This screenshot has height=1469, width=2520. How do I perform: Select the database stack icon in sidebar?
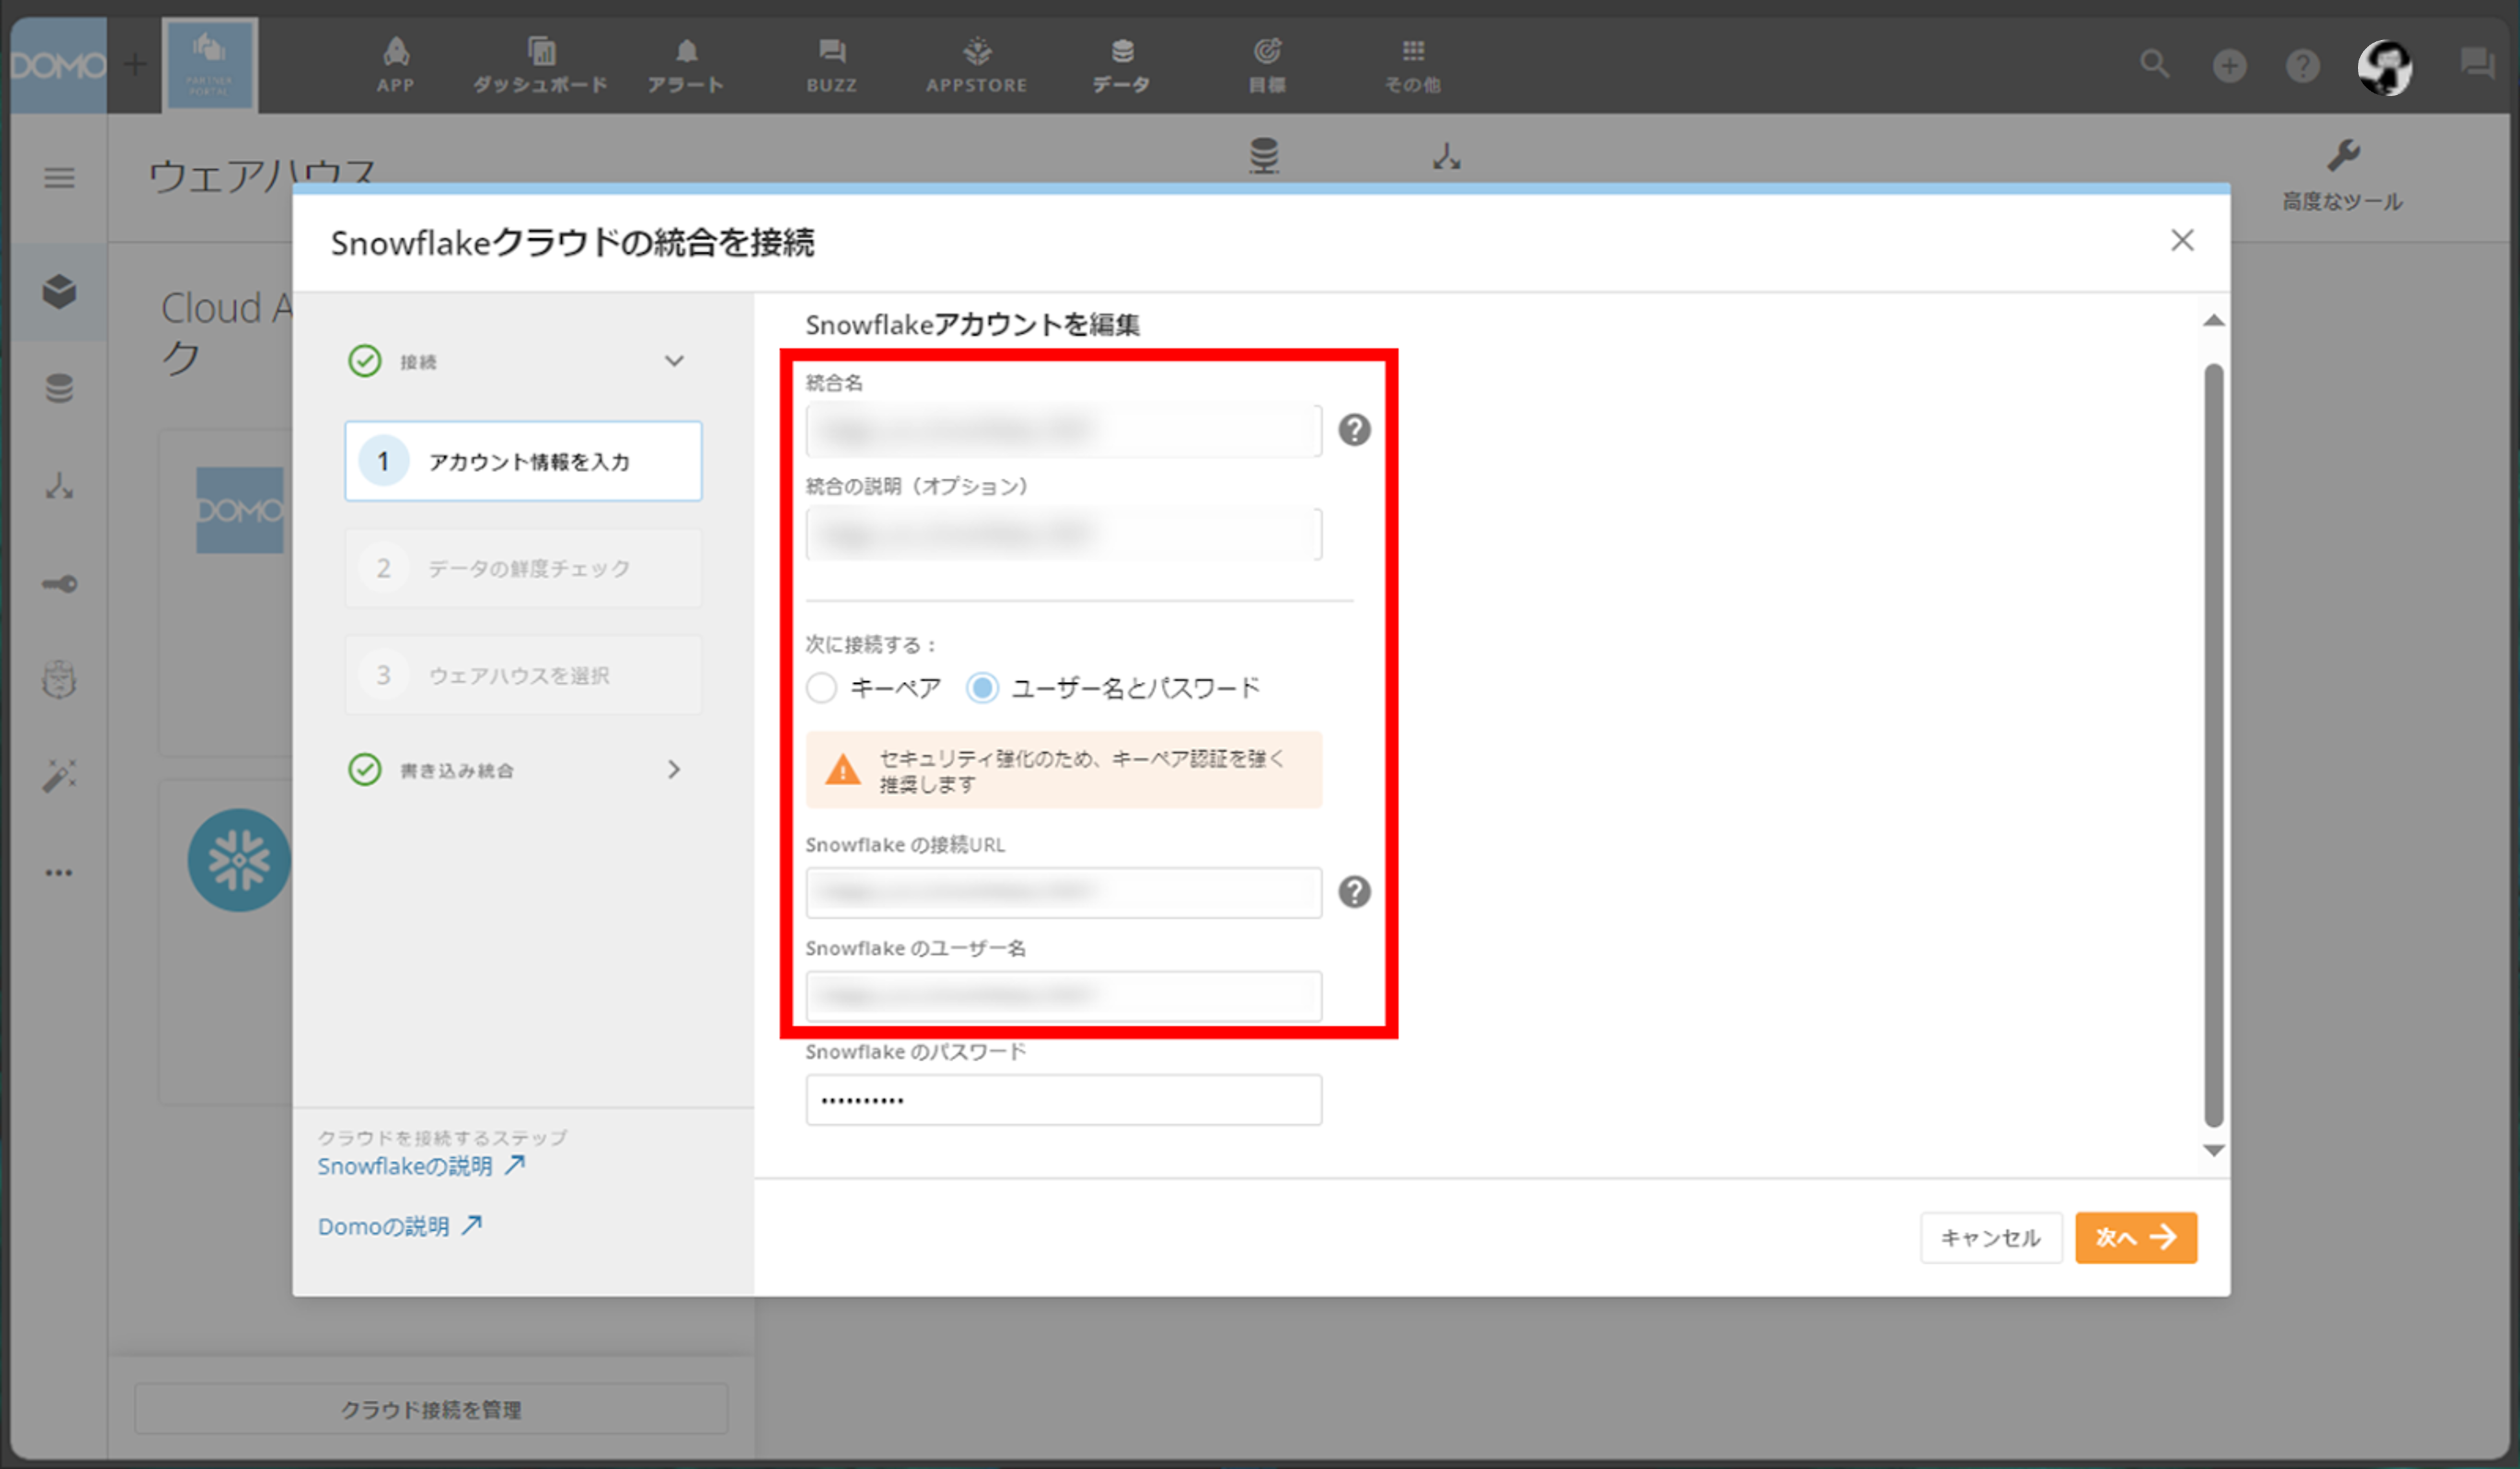(59, 388)
